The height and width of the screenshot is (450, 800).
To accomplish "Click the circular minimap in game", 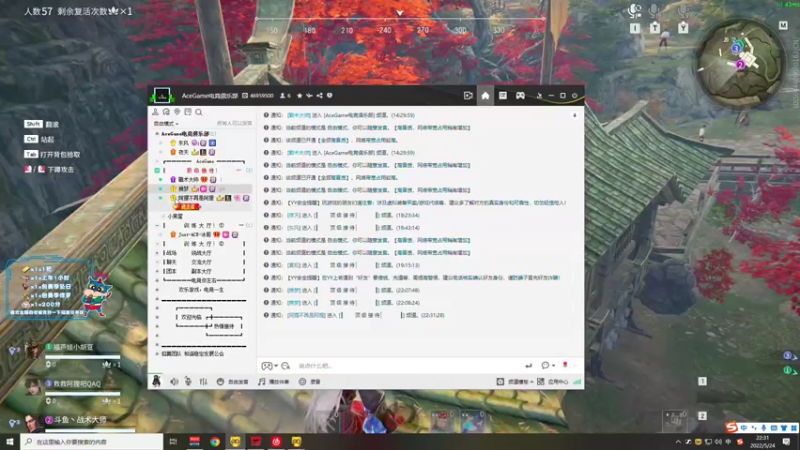I will 740,63.
